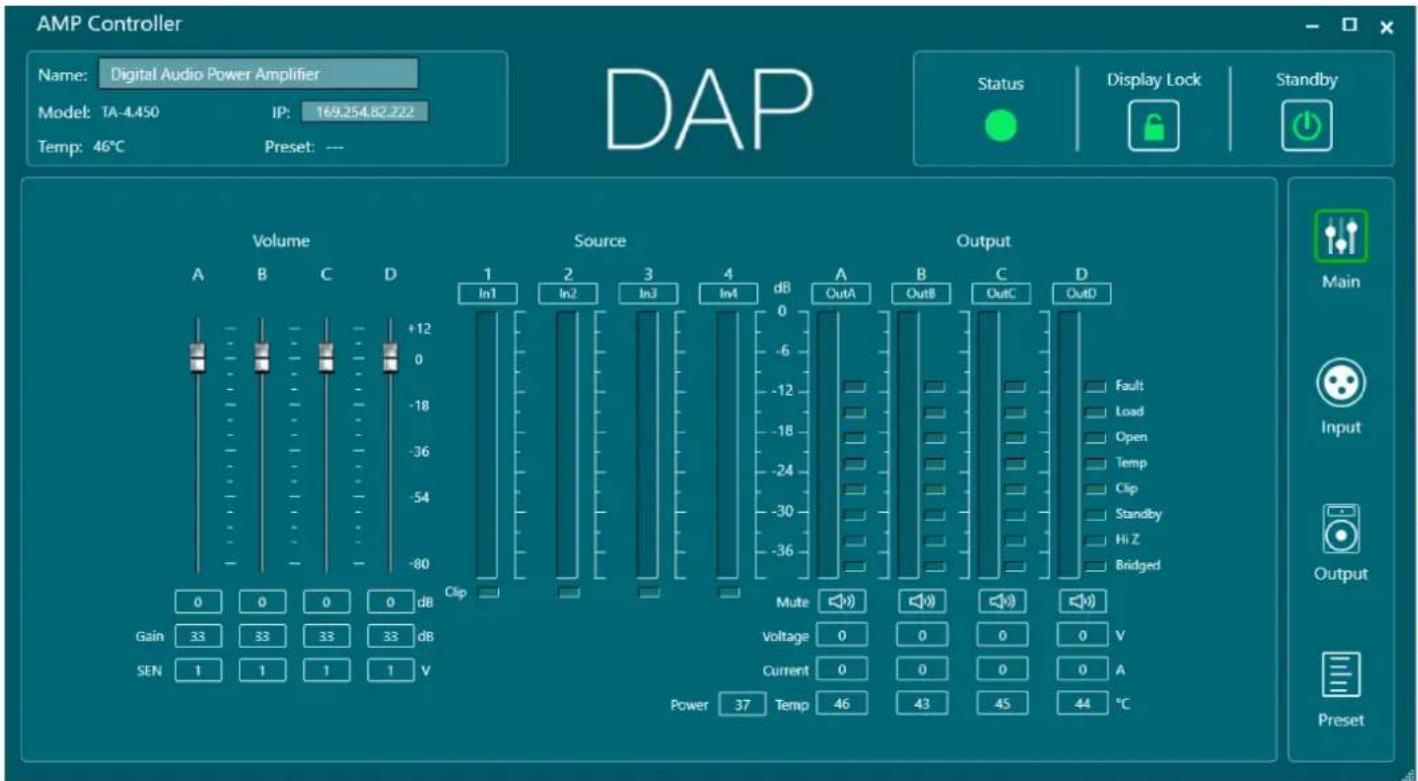Mute output channel A

tap(843, 601)
